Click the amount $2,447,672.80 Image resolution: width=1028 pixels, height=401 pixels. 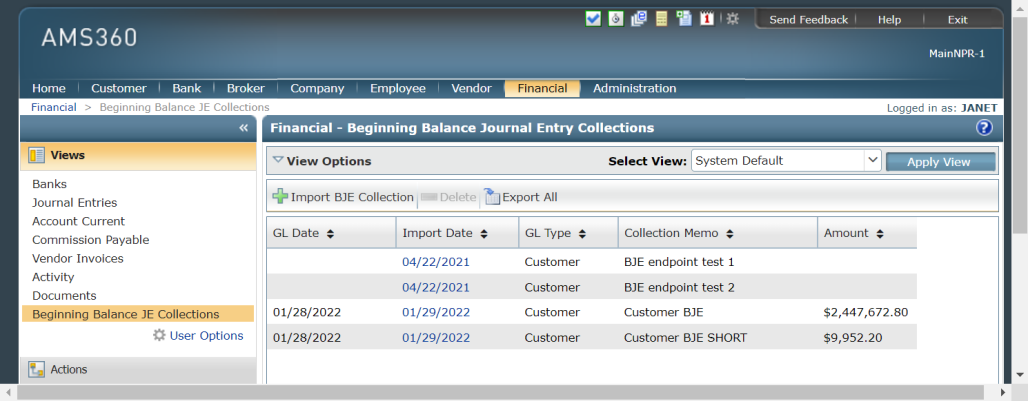pos(866,312)
